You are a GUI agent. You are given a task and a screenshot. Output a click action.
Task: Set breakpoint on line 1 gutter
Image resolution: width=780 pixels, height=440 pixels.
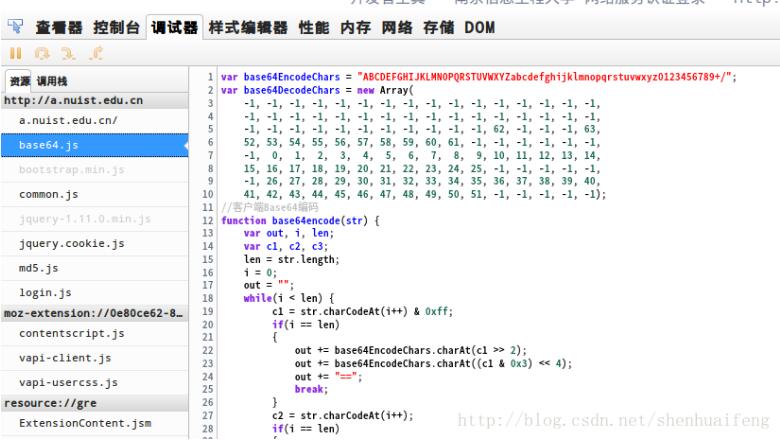pyautogui.click(x=210, y=77)
